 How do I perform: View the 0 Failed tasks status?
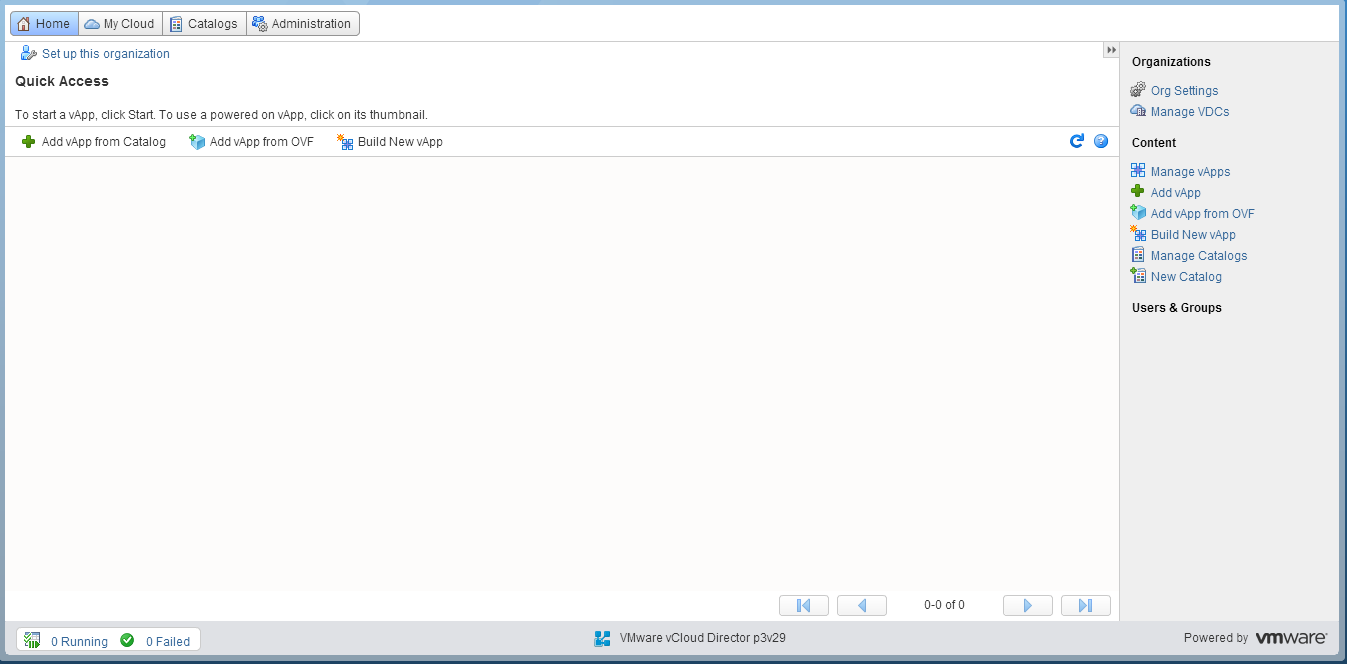pos(167,641)
